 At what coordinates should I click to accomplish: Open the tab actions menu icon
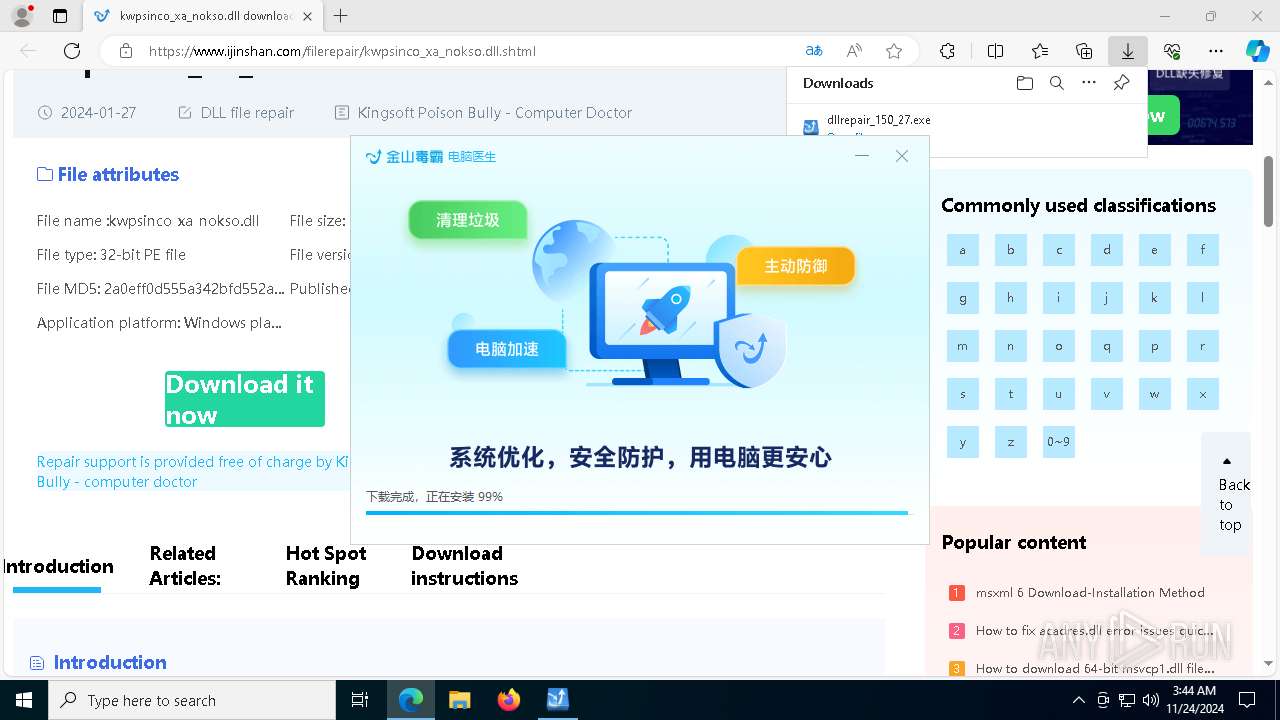(60, 16)
